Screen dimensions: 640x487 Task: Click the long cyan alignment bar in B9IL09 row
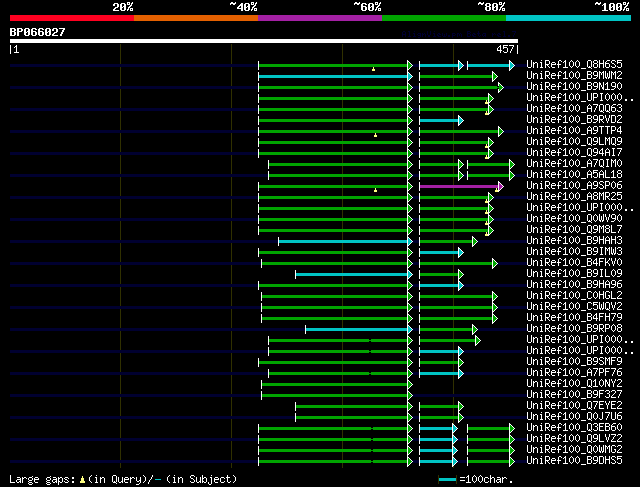(x=354, y=275)
